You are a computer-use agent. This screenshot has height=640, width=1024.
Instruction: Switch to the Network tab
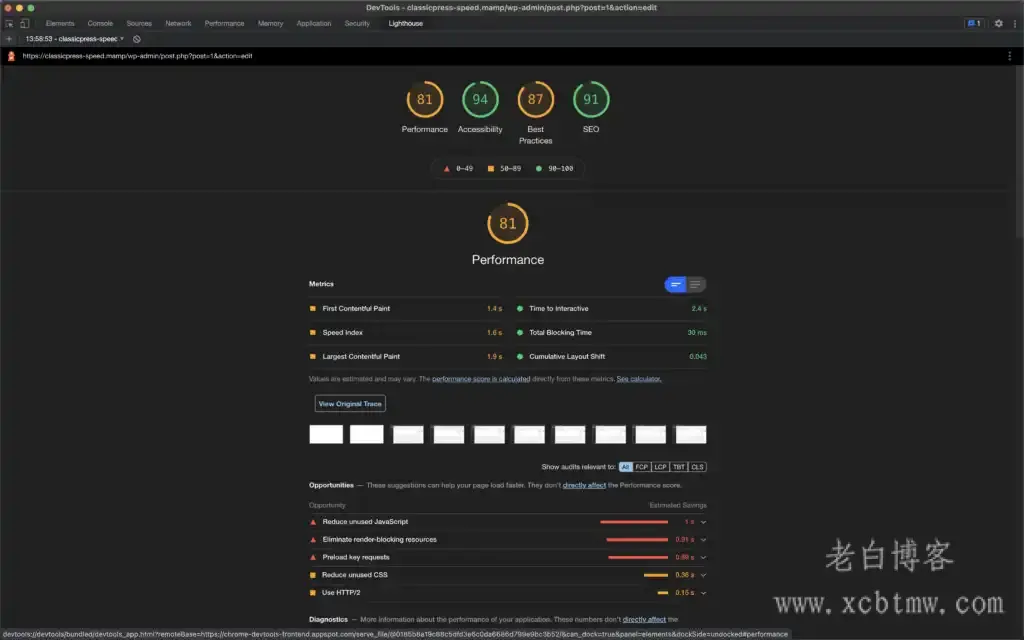point(178,23)
